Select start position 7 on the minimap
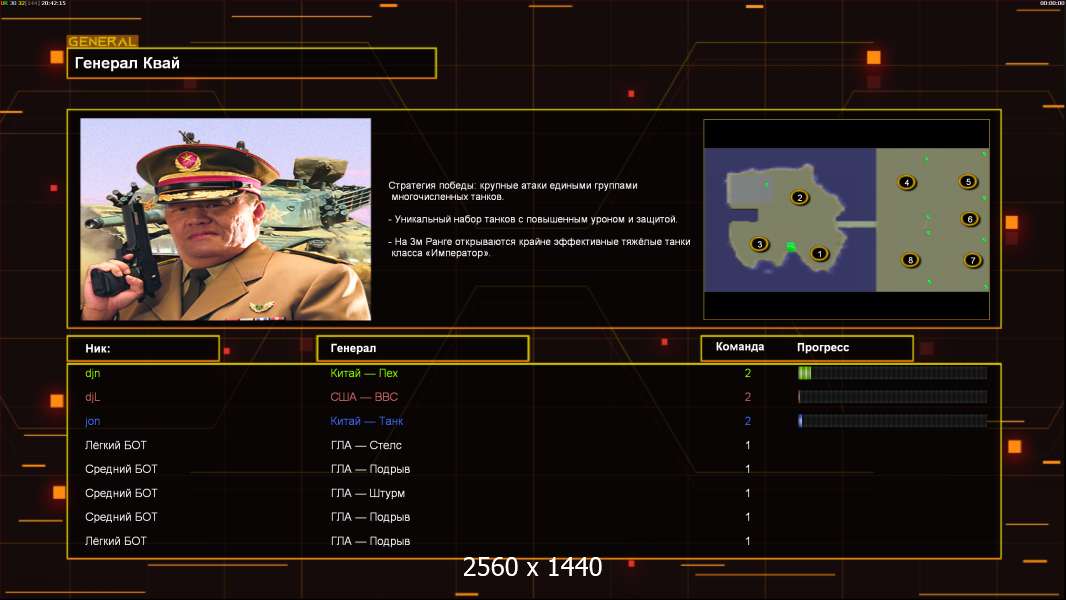1066x600 pixels. (x=972, y=260)
